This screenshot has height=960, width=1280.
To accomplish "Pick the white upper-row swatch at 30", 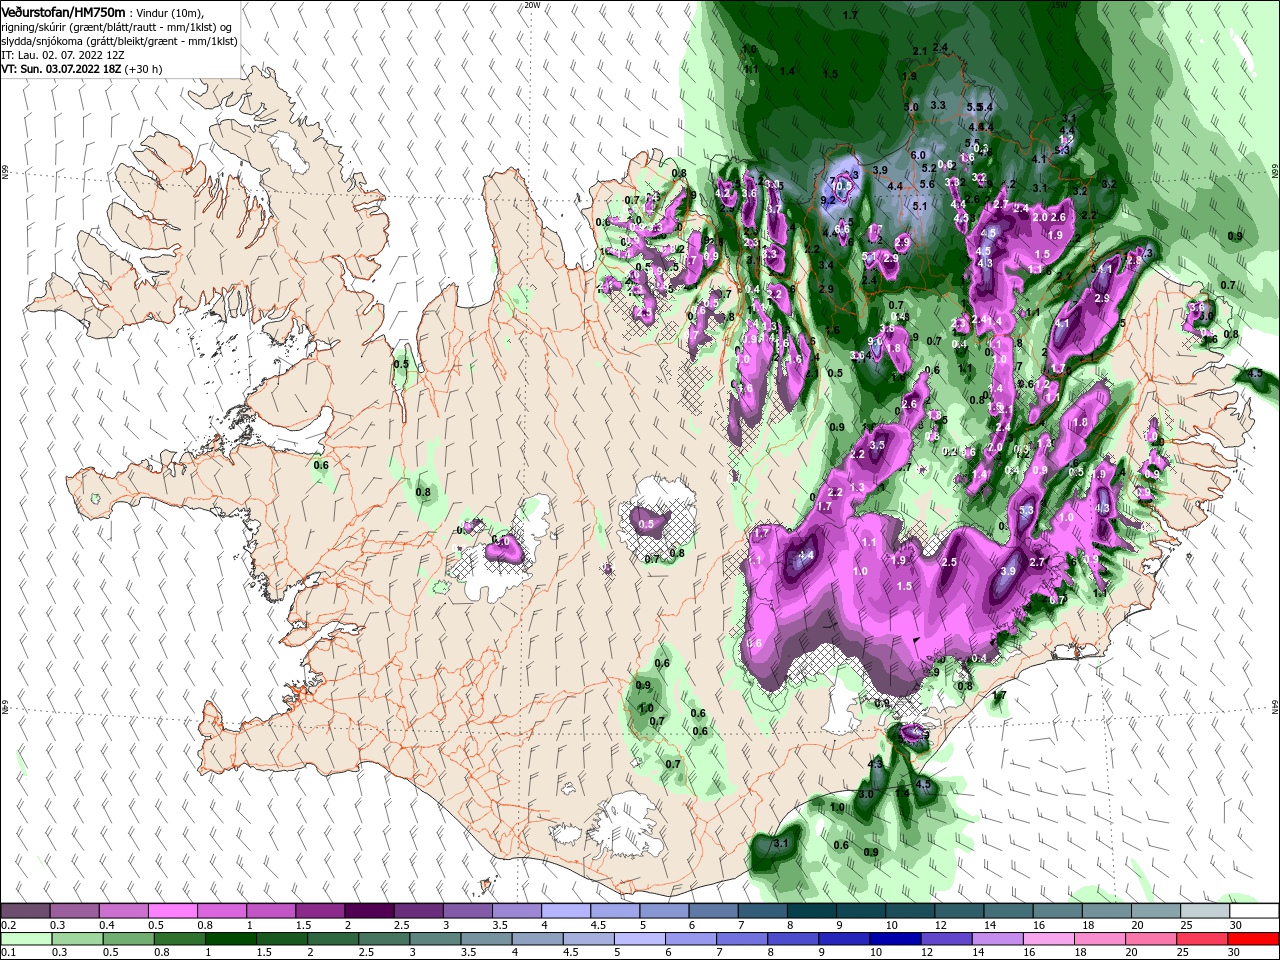I will 1252,911.
